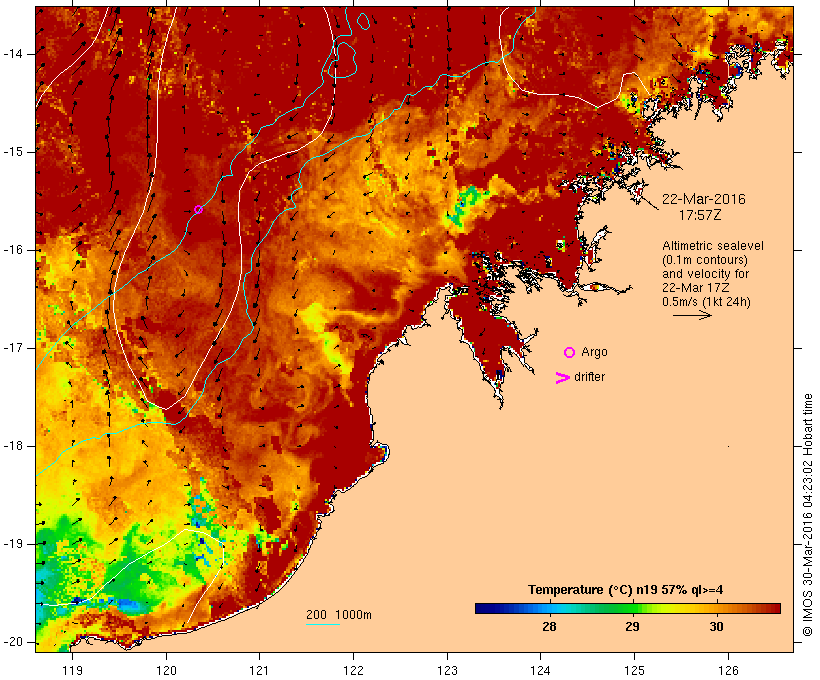Click the 28 label under the color bar
This screenshot has width=820, height=680.
click(x=549, y=627)
